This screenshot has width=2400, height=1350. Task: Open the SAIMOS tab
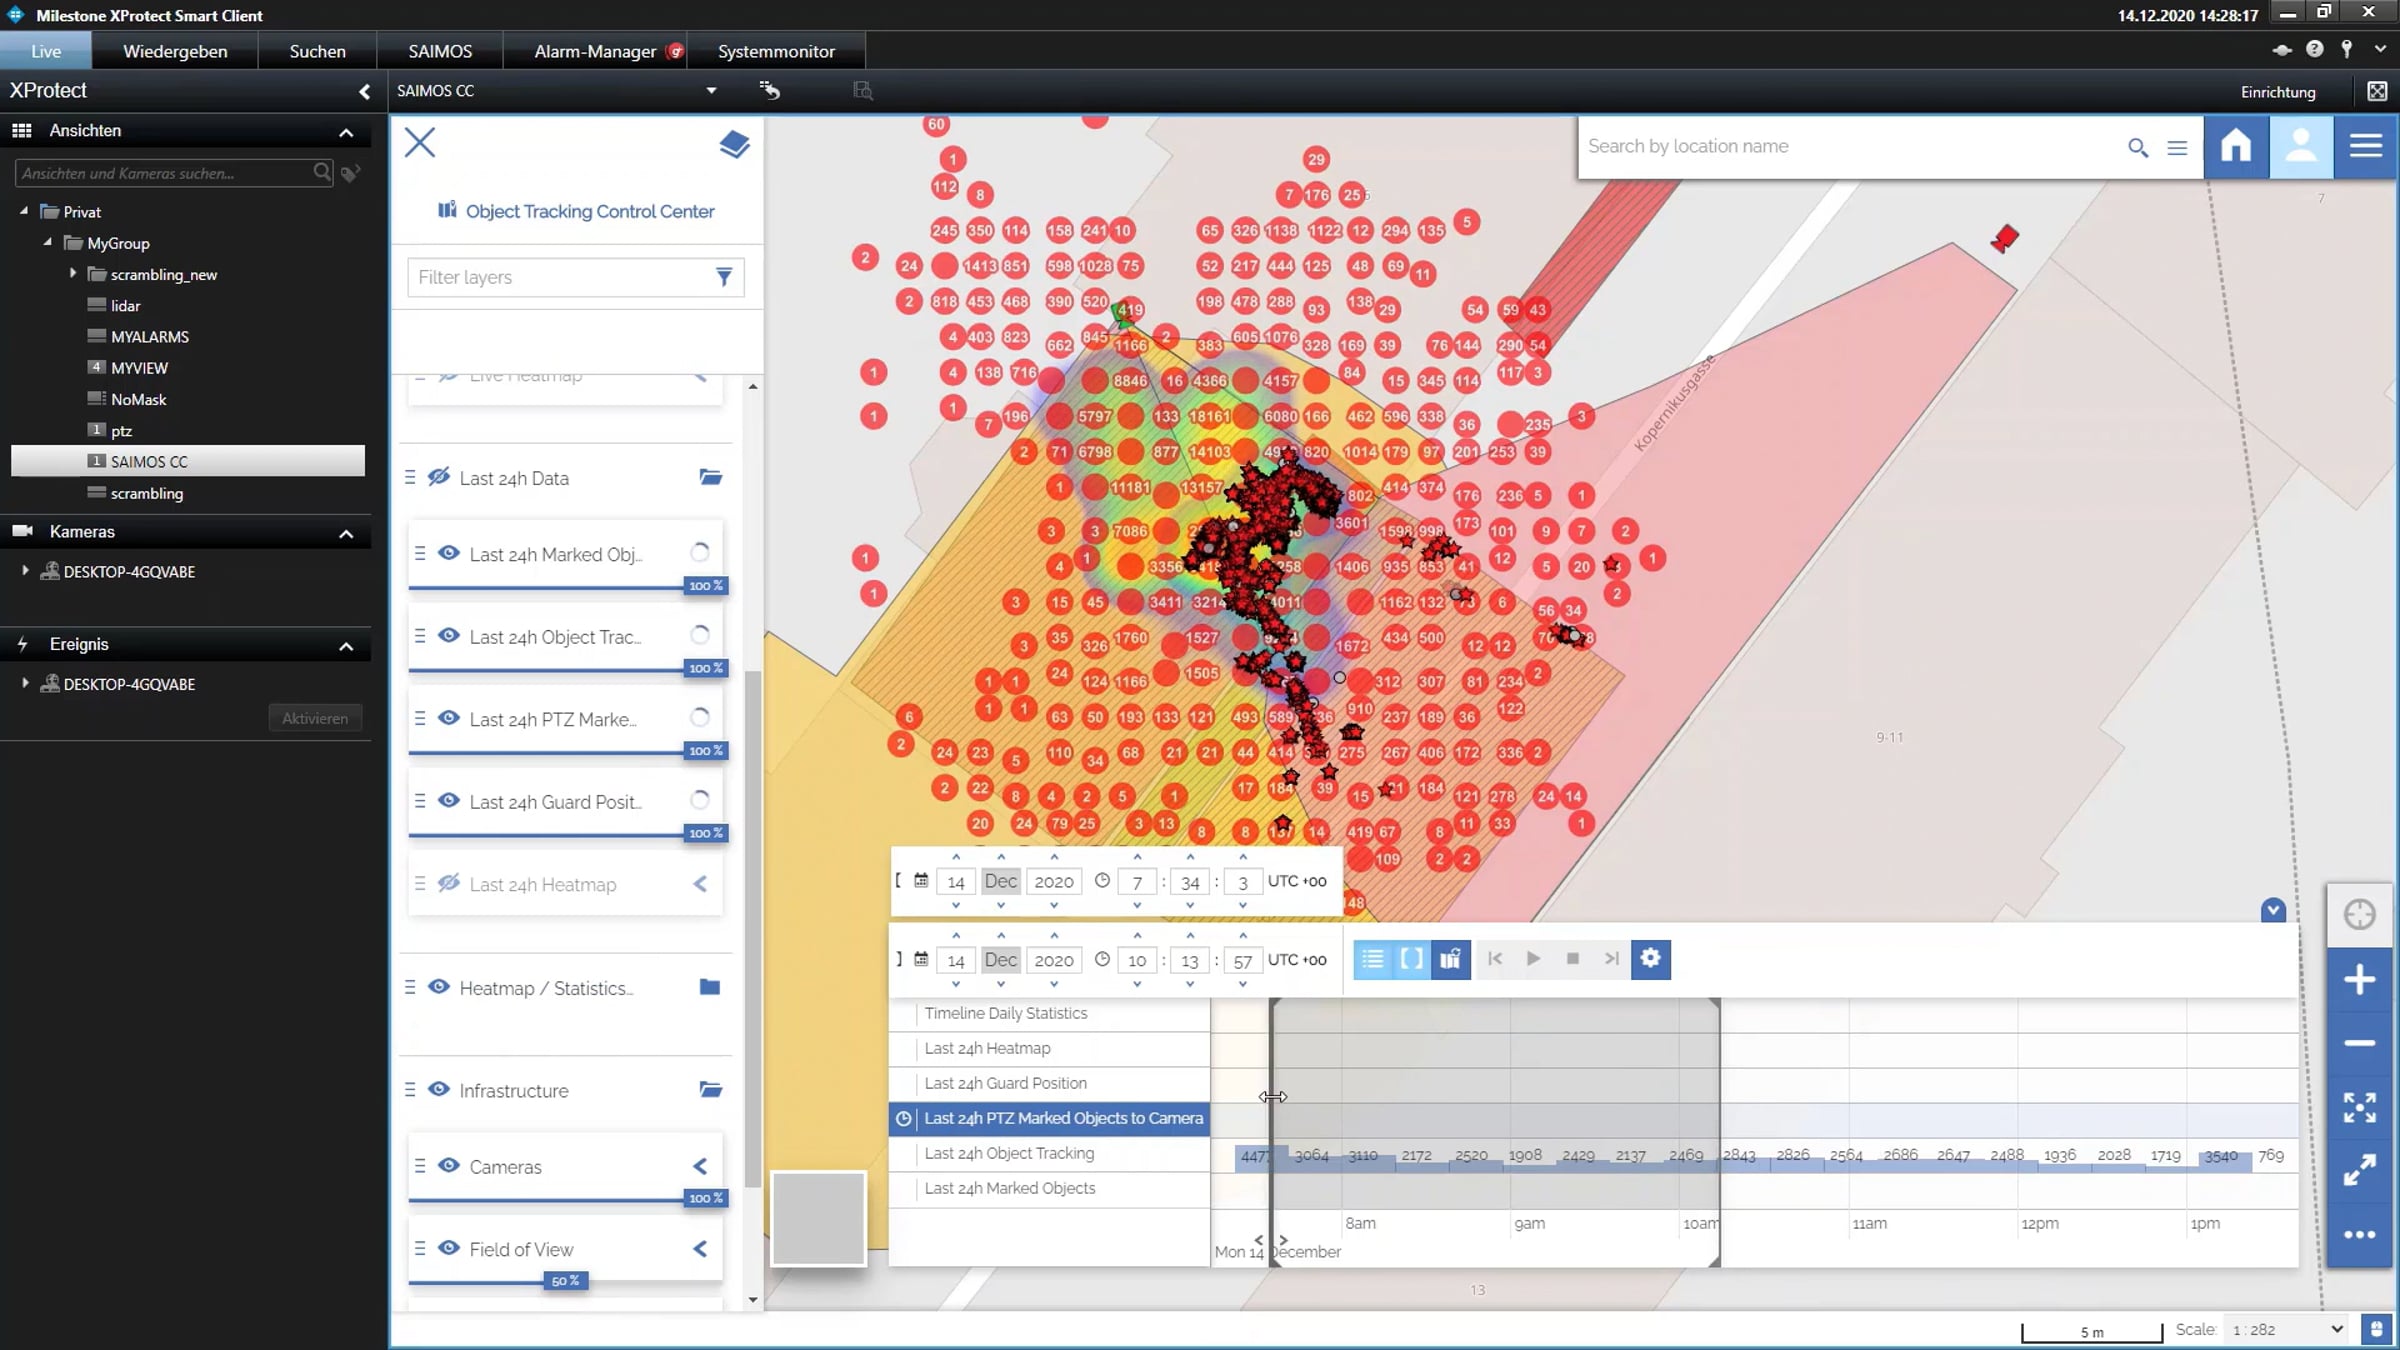[x=440, y=51]
